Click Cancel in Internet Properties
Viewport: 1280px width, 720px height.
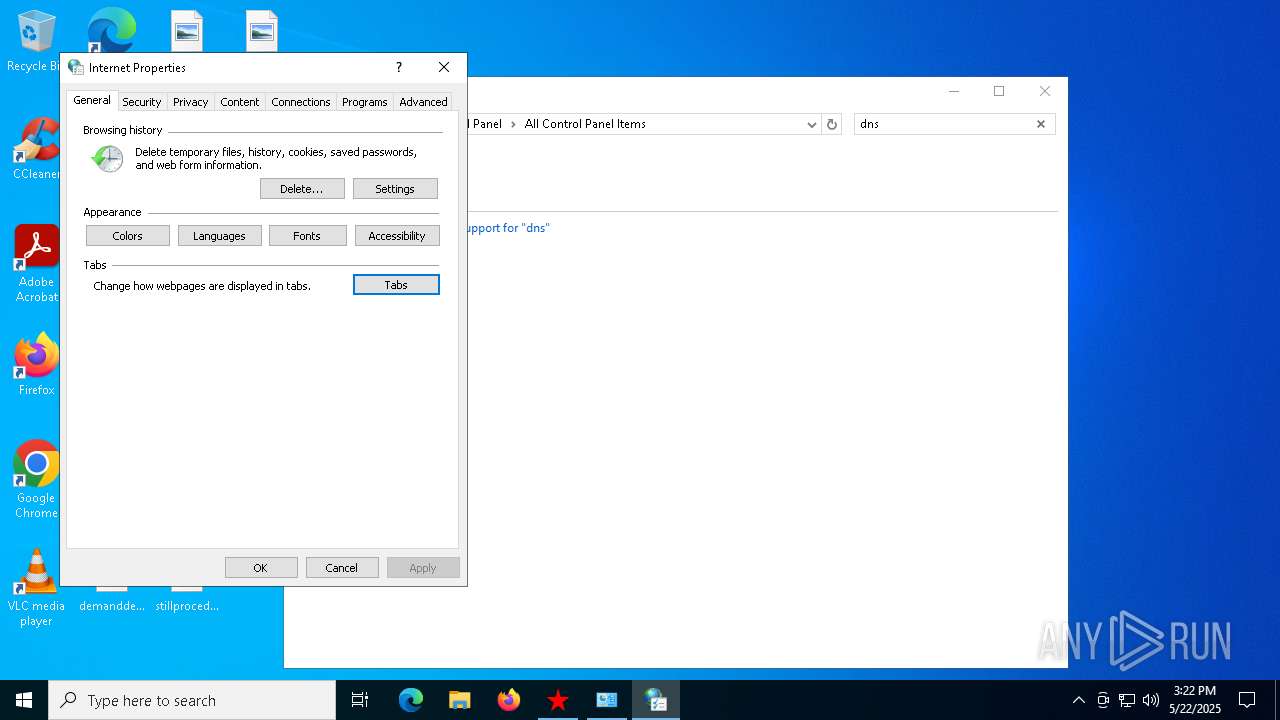(x=342, y=568)
